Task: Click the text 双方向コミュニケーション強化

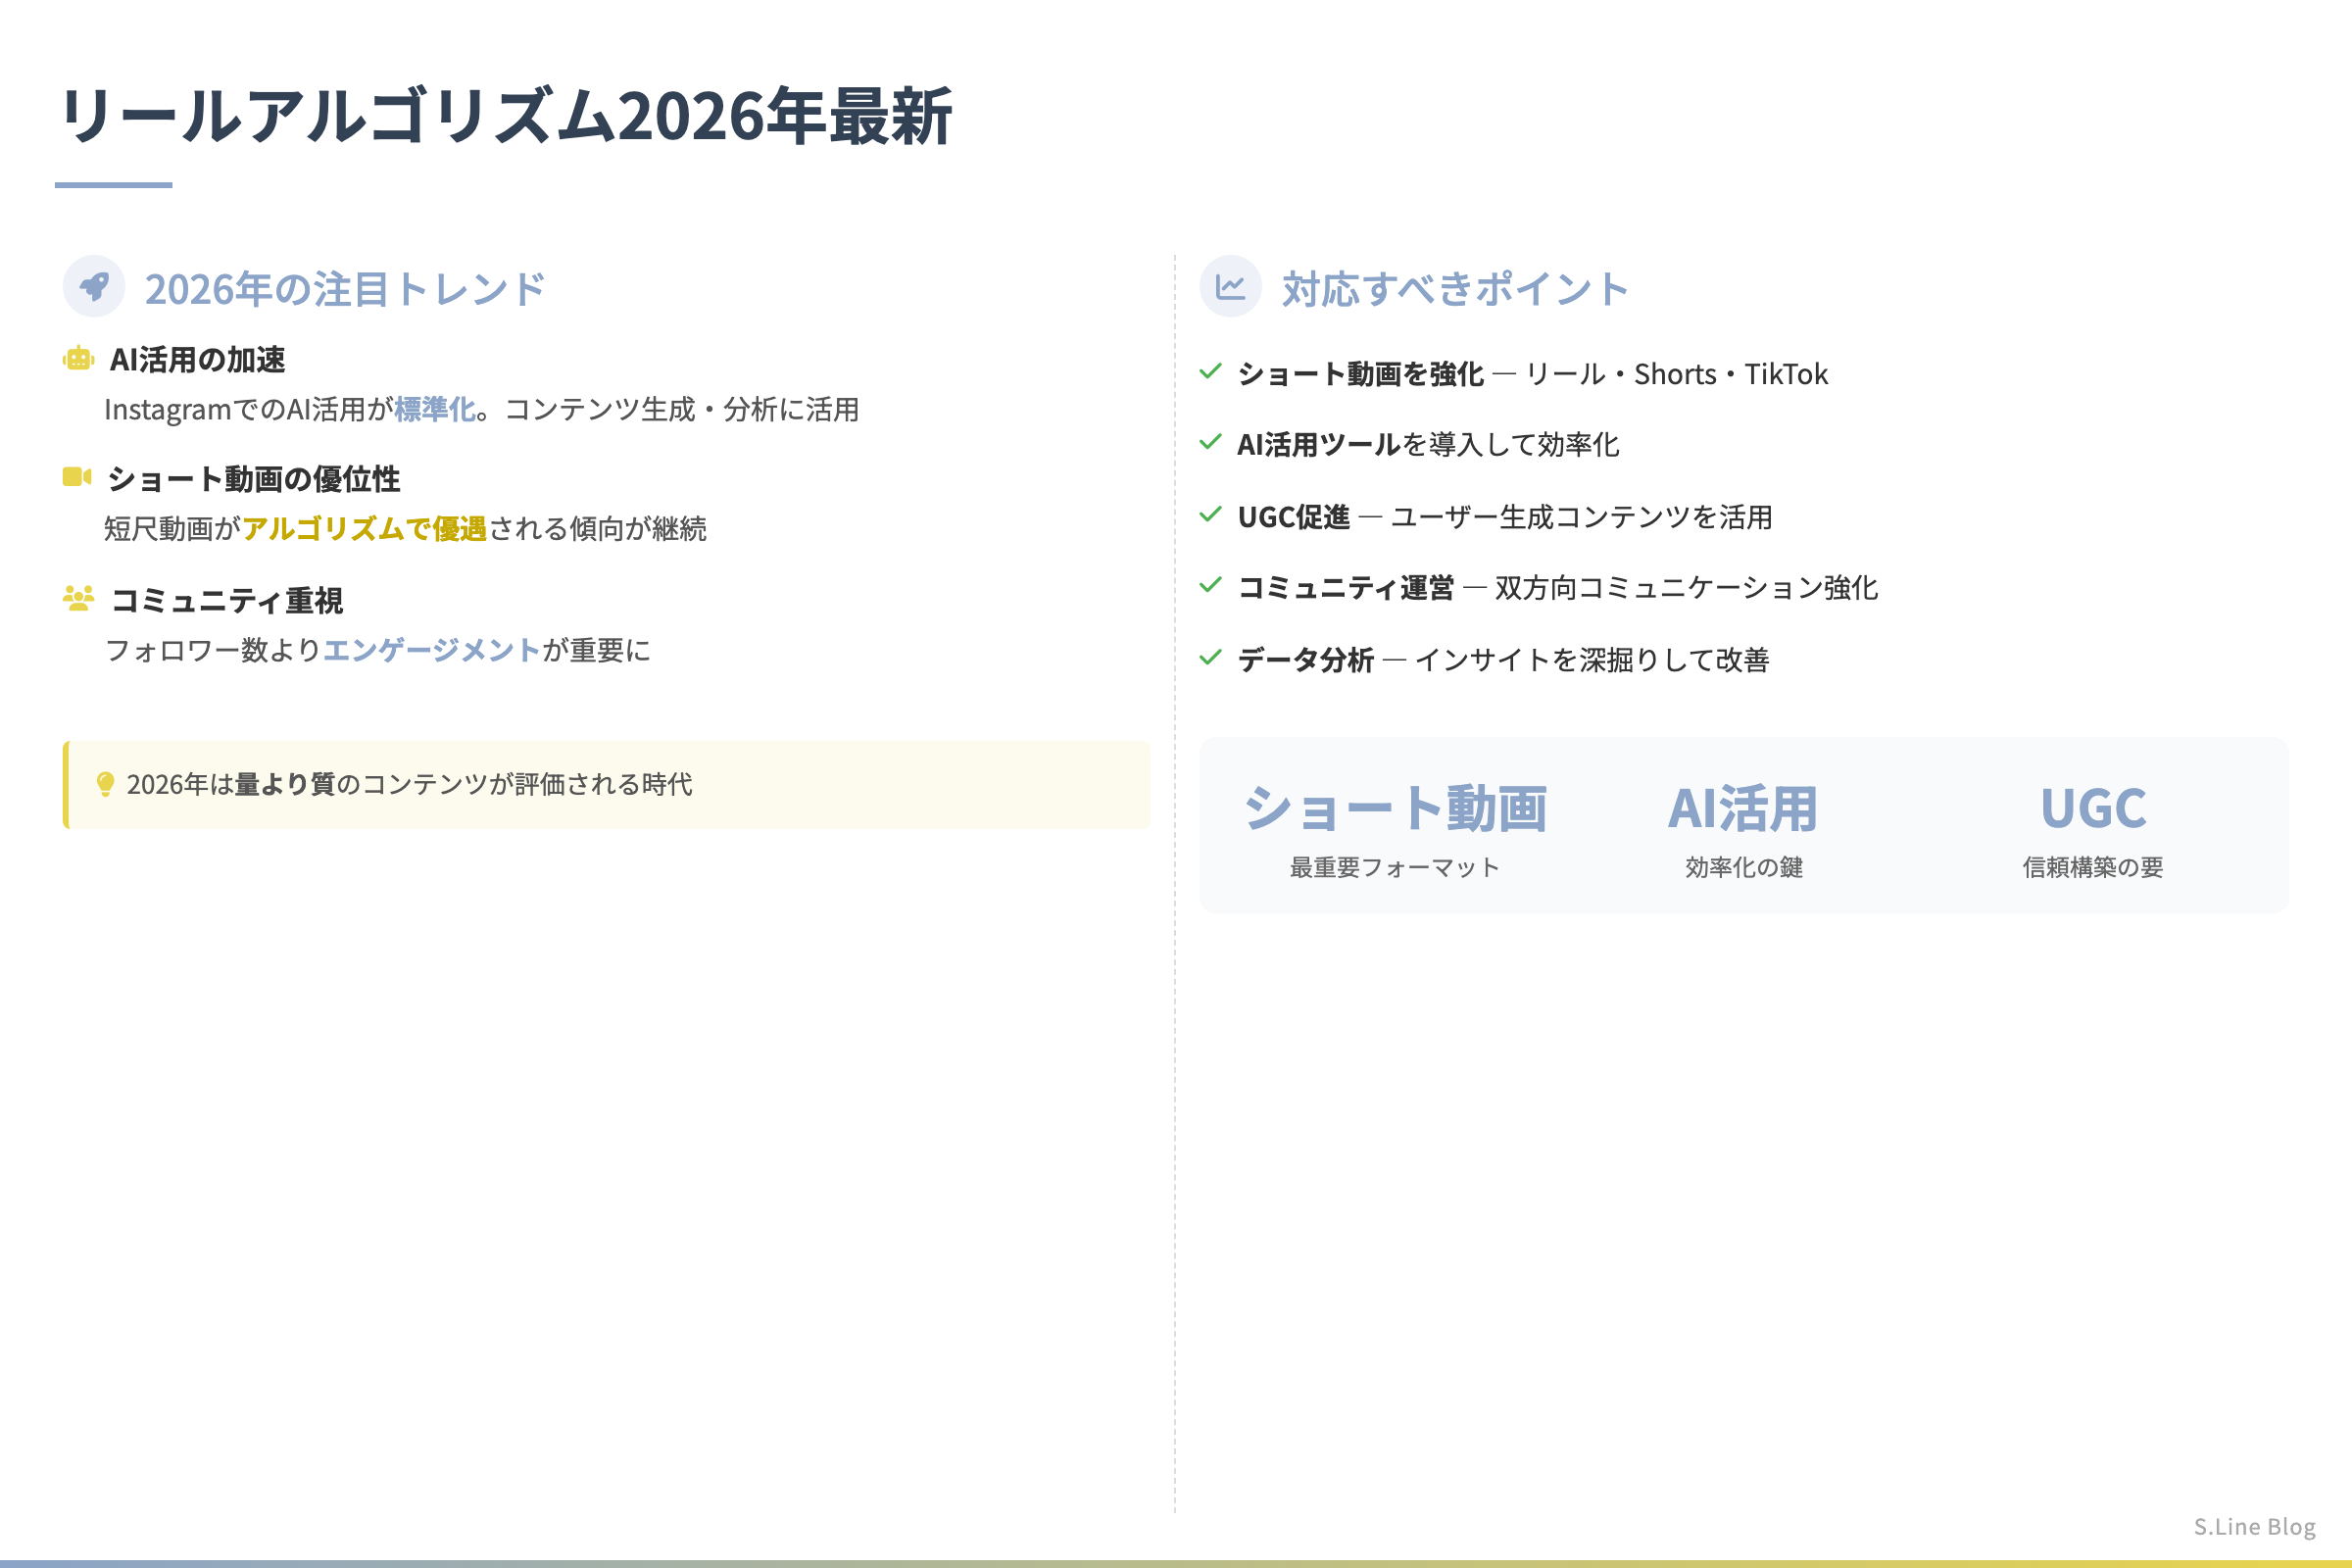Action: (x=1686, y=587)
